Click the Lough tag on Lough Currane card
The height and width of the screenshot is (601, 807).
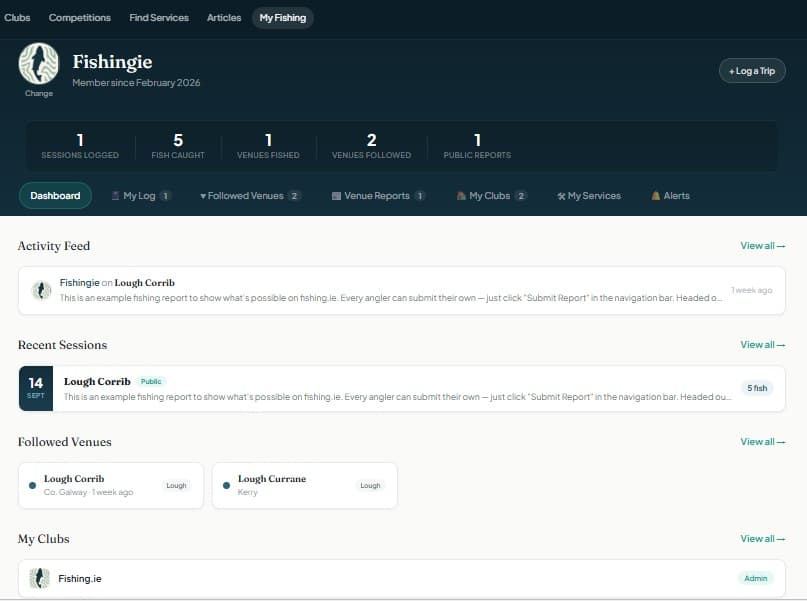(370, 485)
